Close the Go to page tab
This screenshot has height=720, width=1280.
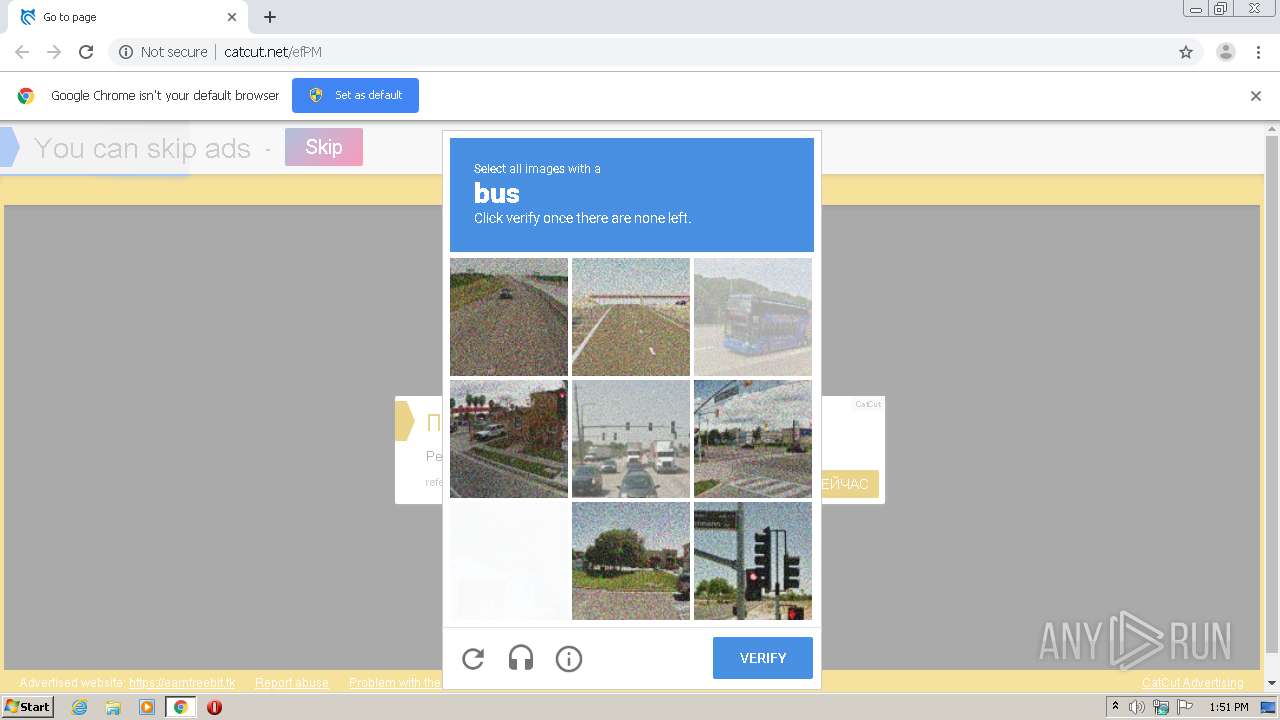pos(232,17)
